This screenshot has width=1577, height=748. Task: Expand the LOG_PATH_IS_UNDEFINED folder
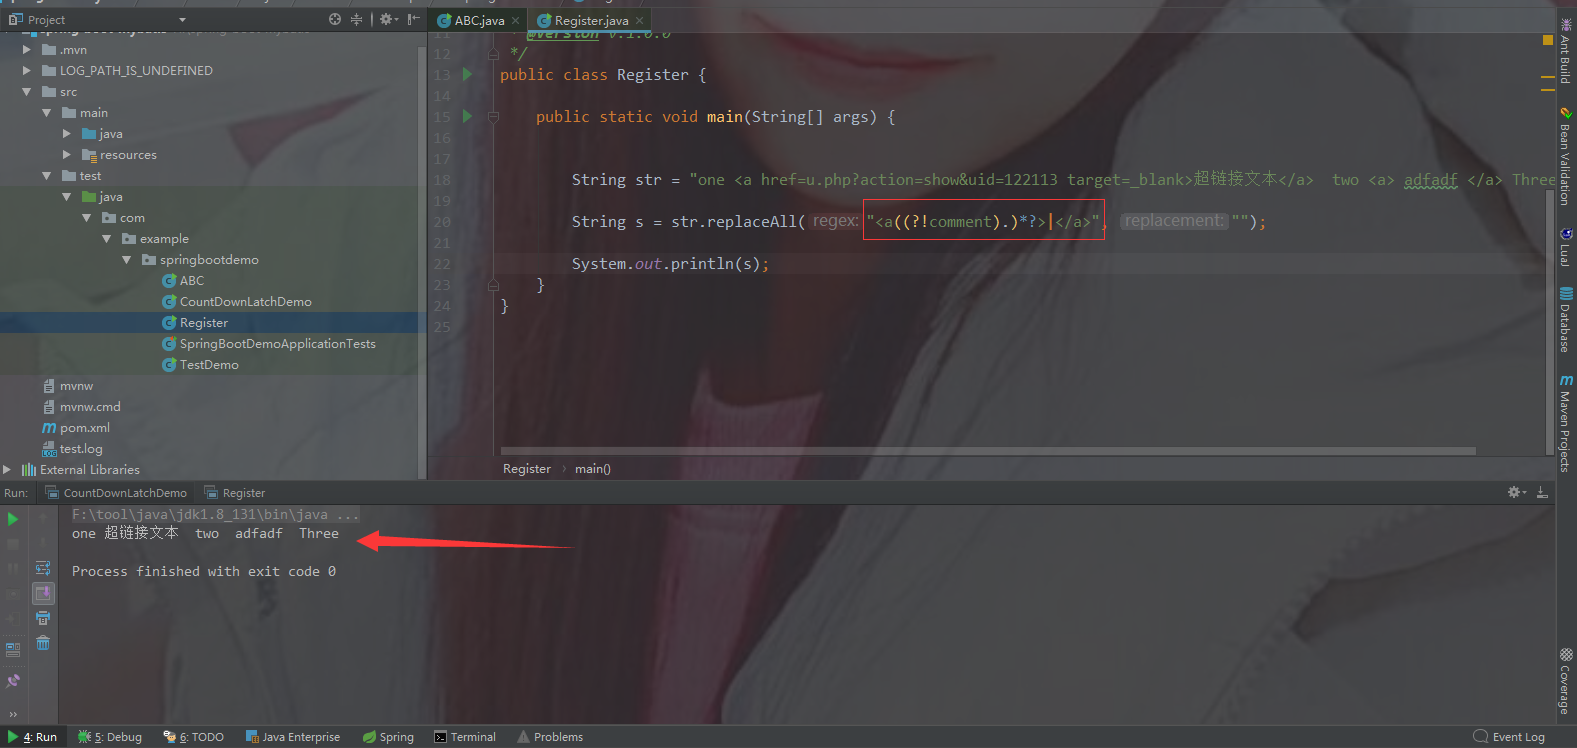[x=27, y=70]
